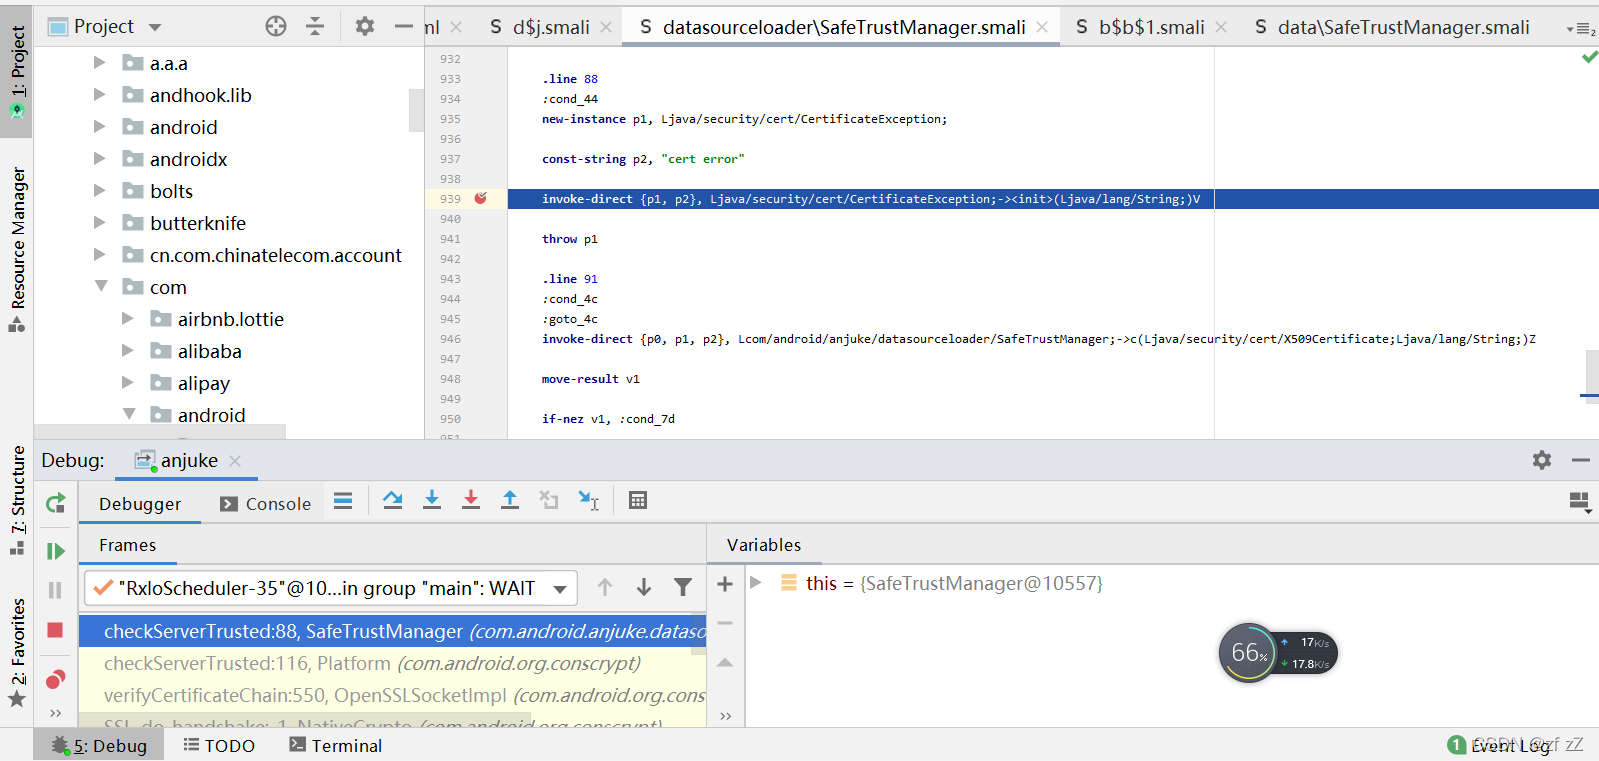1599x761 pixels.
Task: Click the threads list icon
Action: coord(343,501)
